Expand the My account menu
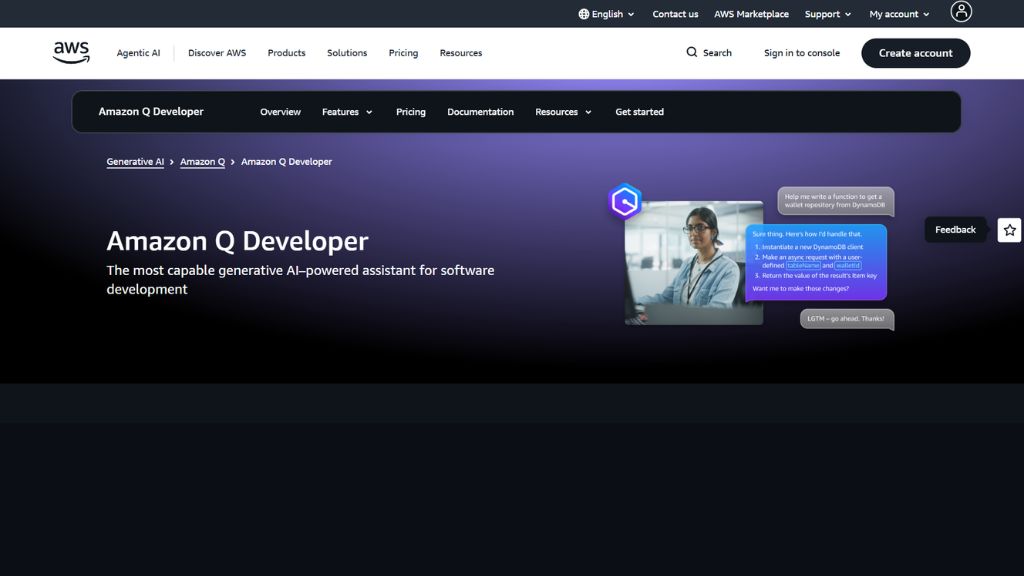The height and width of the screenshot is (576, 1024). [899, 14]
